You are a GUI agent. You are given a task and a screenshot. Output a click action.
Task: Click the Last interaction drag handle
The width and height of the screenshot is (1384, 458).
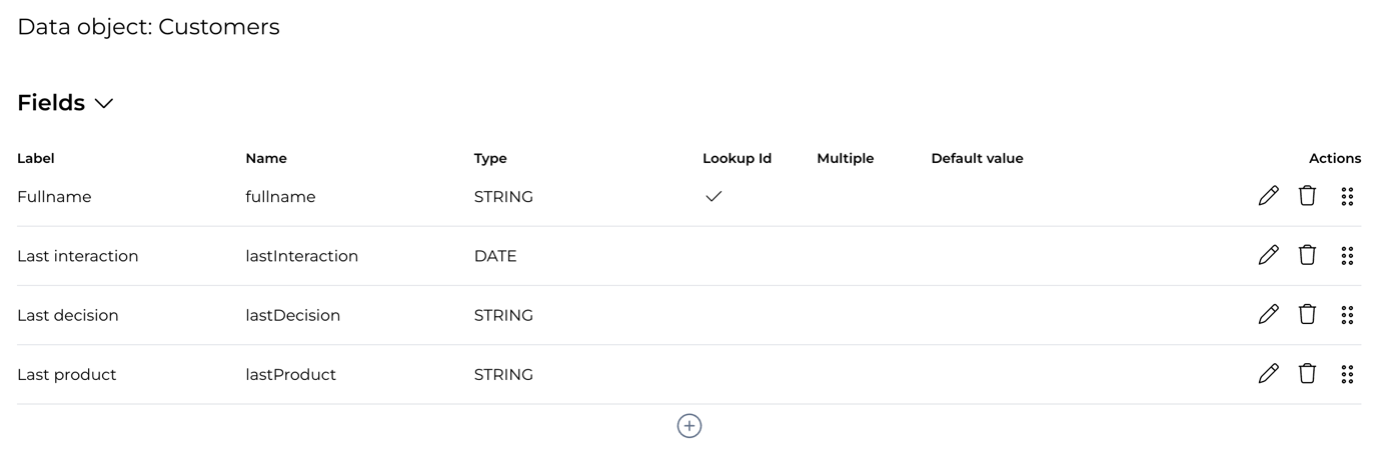pyautogui.click(x=1346, y=256)
